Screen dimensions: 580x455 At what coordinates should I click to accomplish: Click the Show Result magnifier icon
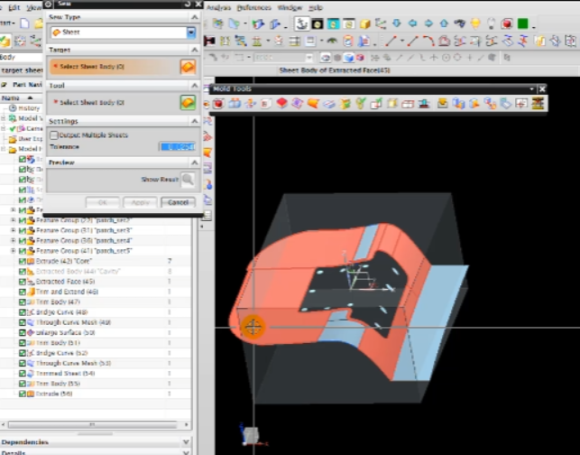point(188,179)
